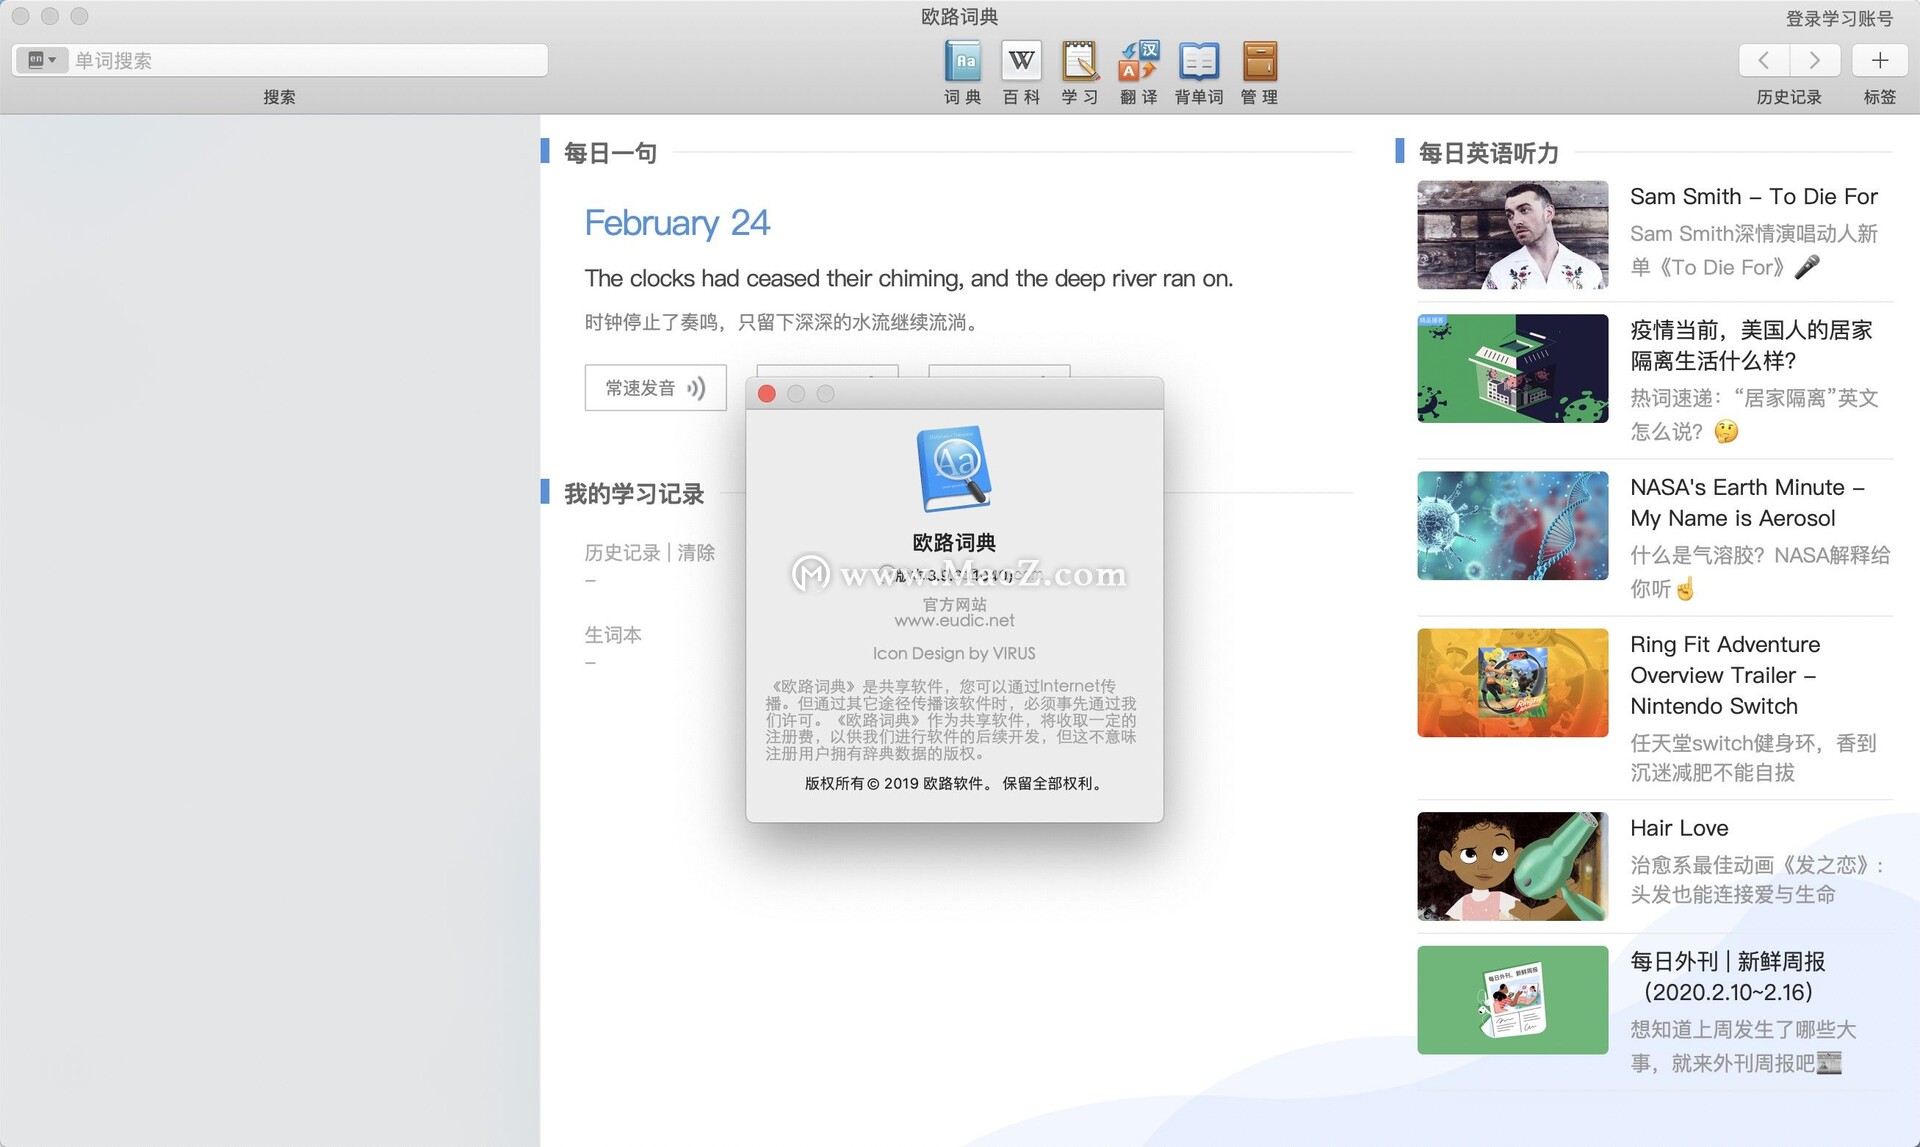Open the 背单词 flashcards toolbar icon

point(1199,72)
